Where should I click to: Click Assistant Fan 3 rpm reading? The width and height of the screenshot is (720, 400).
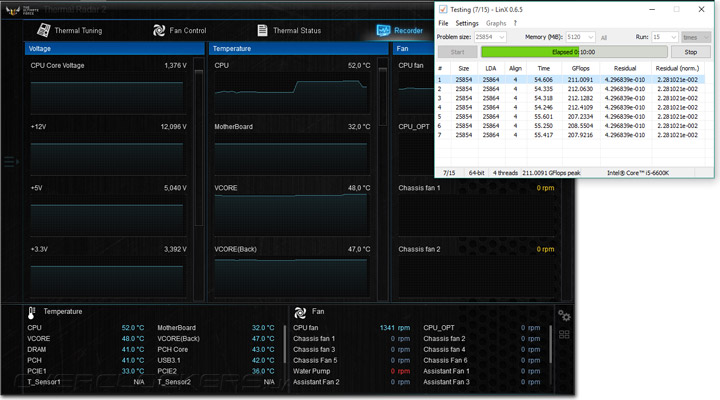point(530,382)
